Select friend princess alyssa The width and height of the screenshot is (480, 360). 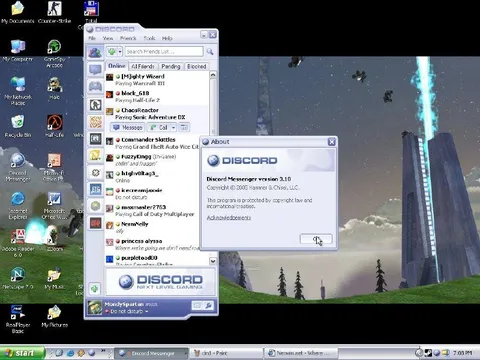click(x=153, y=244)
